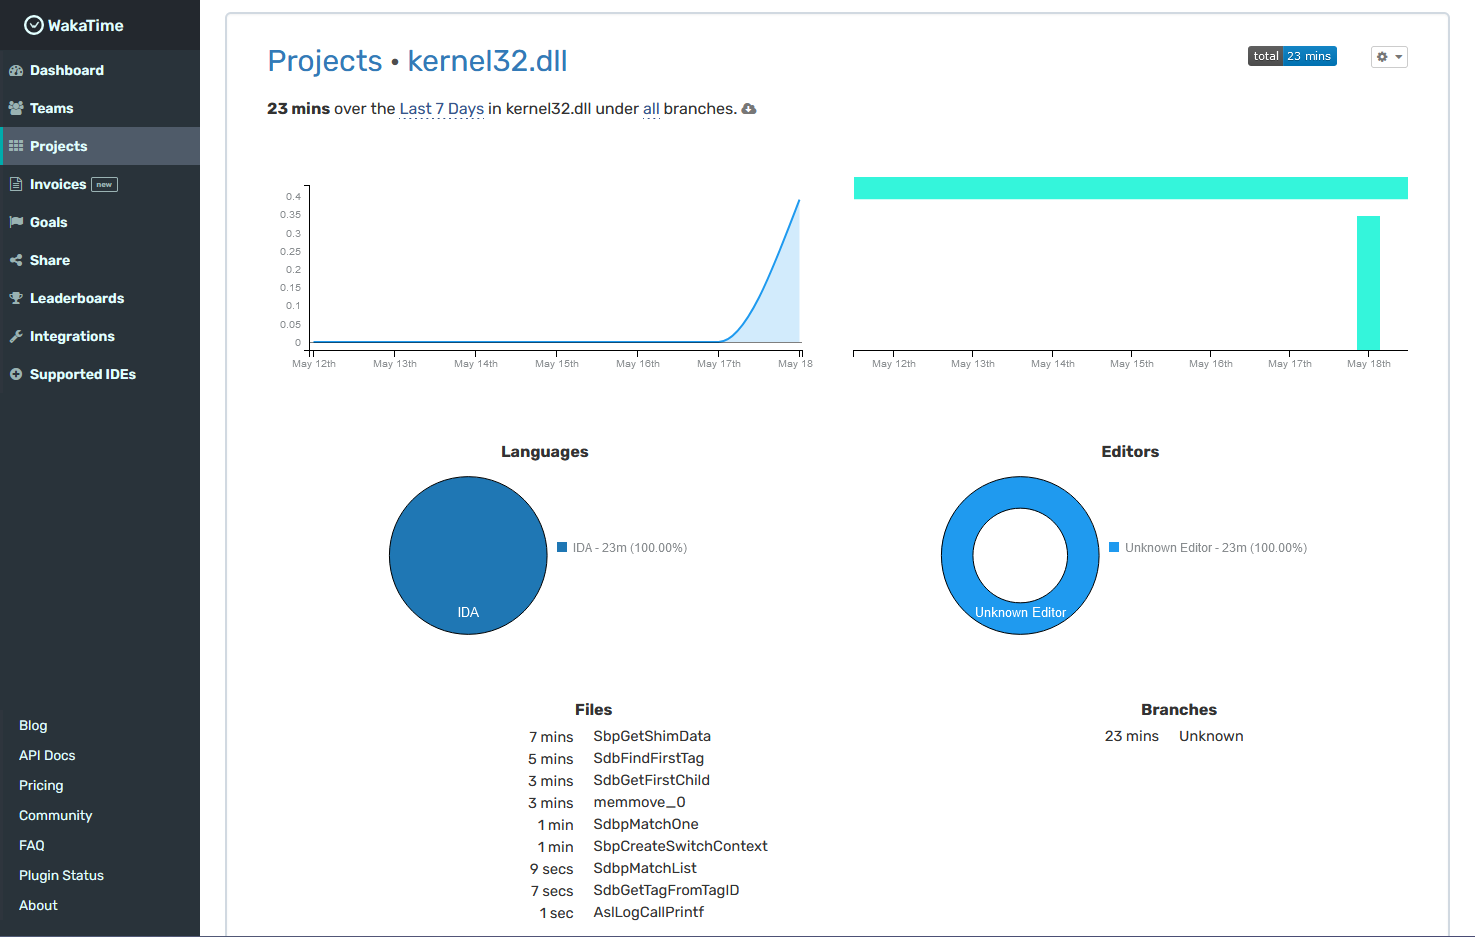
Task: Click the Dashboard gauge icon
Action: pos(16,70)
